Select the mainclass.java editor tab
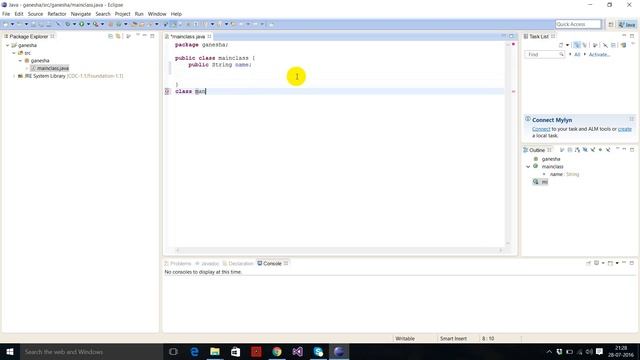Viewport: 640px width, 360px height. pos(188,37)
